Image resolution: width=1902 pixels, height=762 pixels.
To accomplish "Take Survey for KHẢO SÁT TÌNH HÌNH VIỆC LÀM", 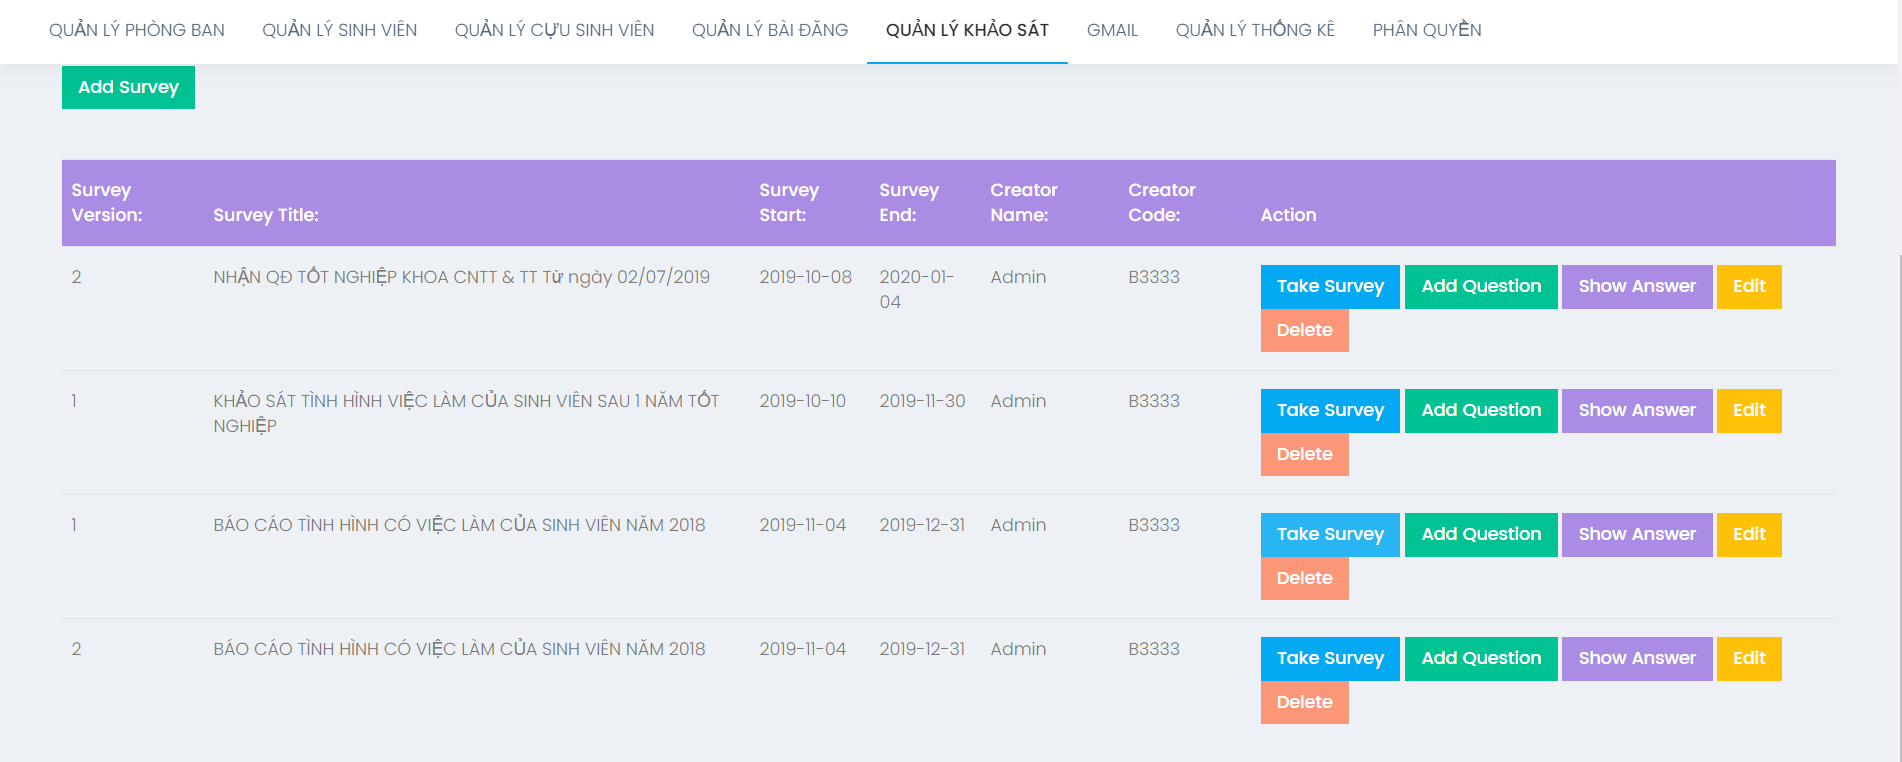I will pos(1329,410).
